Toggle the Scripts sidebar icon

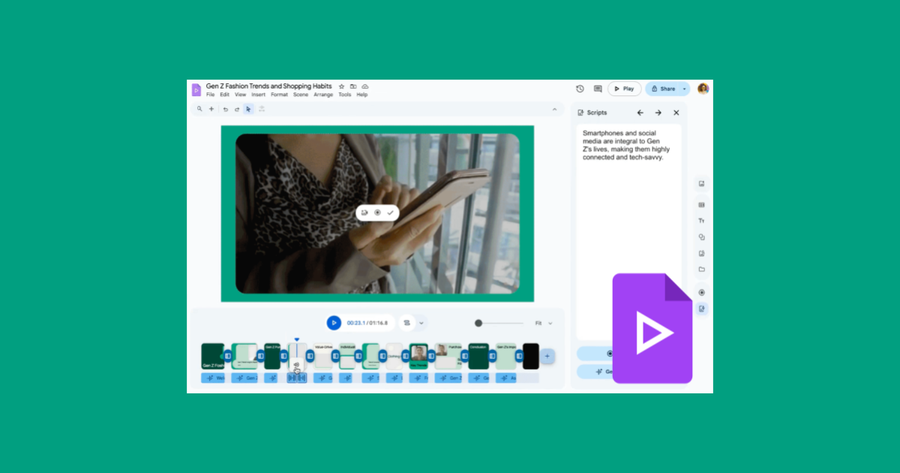701,309
